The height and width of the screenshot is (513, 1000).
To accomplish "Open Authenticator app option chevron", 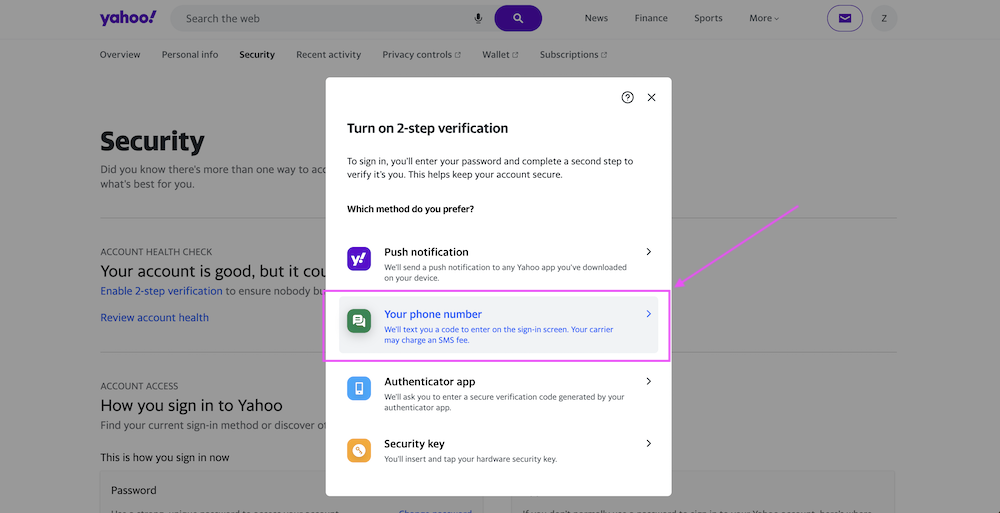I will 648,382.
